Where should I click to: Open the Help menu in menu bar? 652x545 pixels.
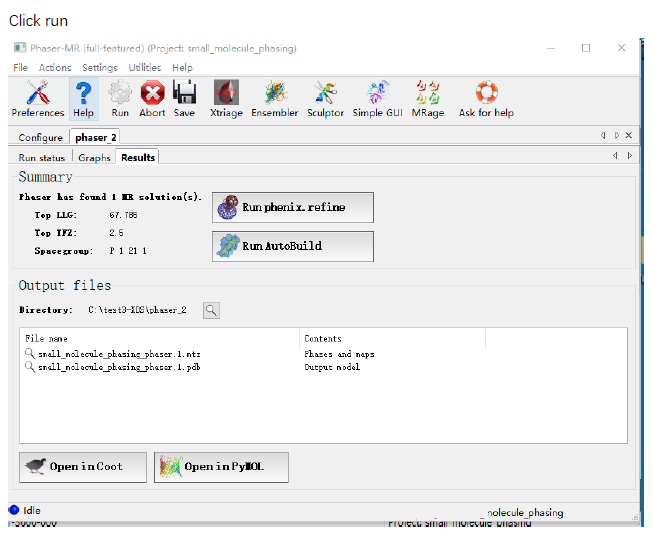(182, 67)
